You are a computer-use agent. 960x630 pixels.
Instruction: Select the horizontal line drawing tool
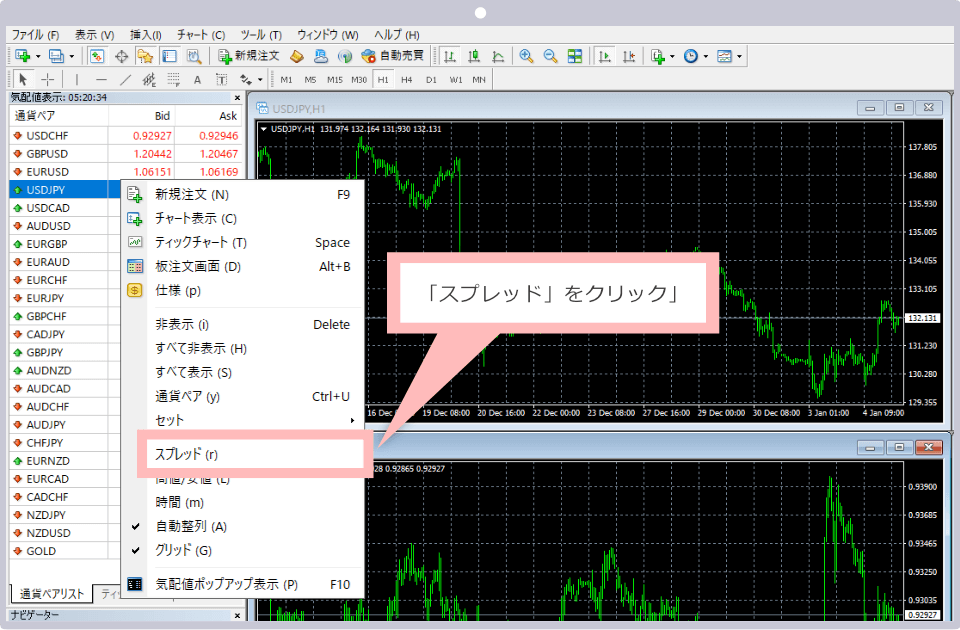click(101, 79)
